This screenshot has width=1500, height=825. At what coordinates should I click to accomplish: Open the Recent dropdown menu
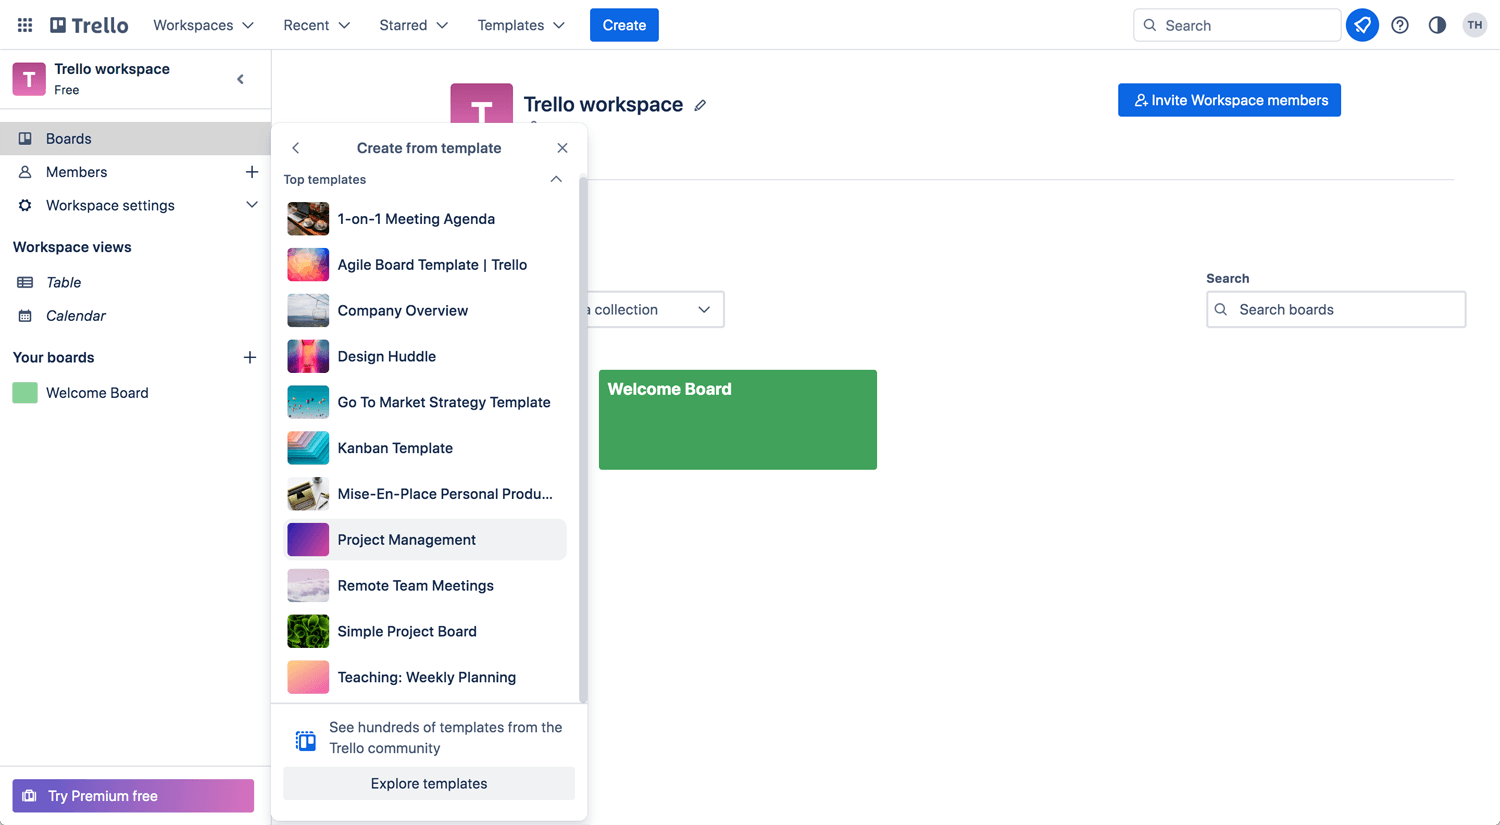click(x=316, y=25)
